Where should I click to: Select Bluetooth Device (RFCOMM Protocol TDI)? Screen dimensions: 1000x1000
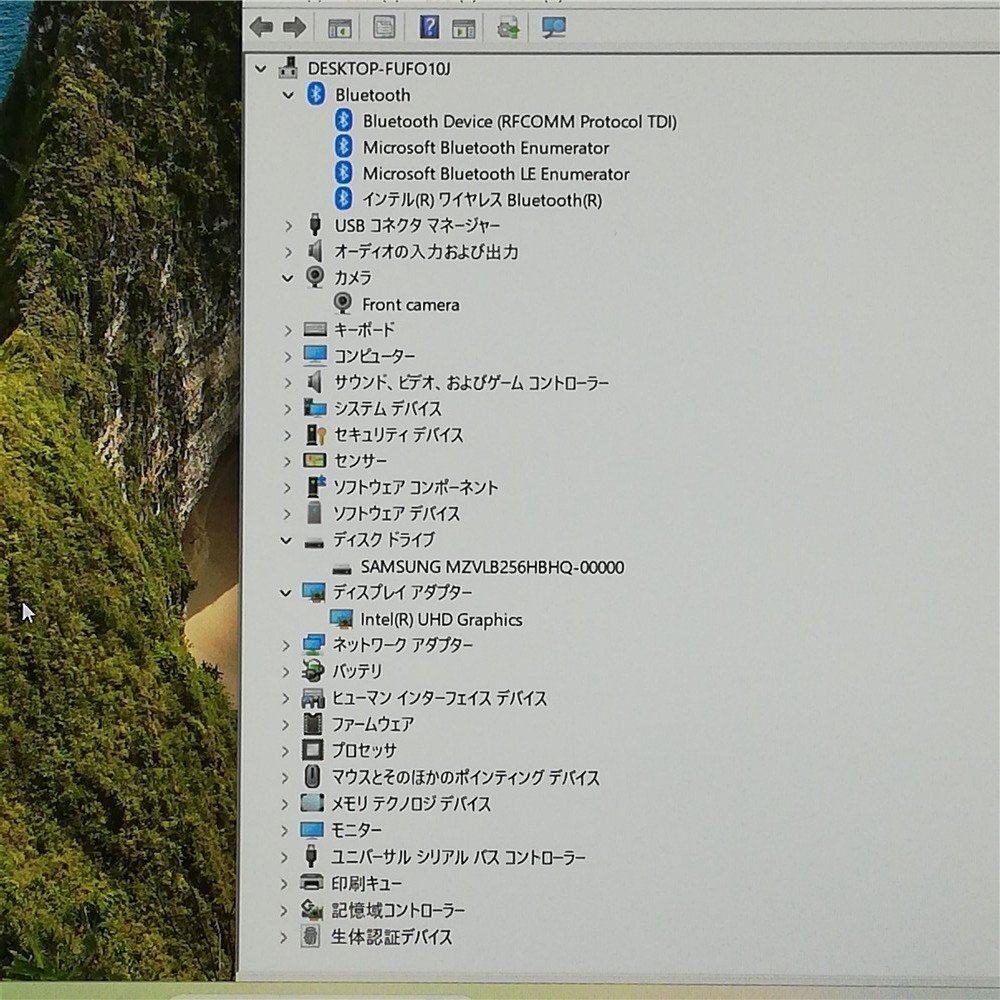(520, 121)
